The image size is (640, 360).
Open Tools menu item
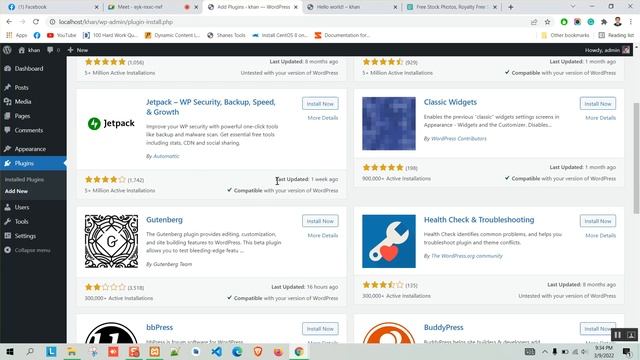pyautogui.click(x=21, y=222)
